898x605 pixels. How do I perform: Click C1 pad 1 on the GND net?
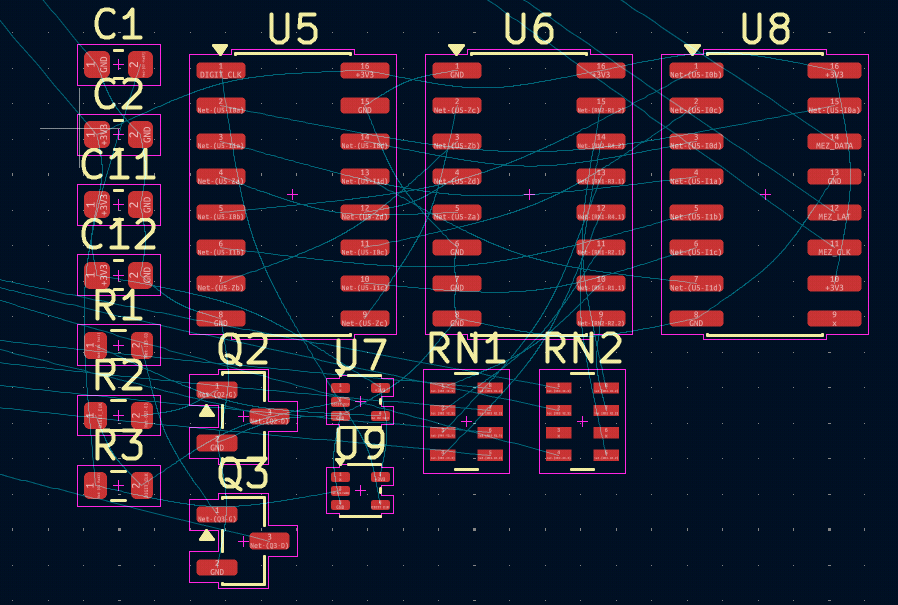[96, 65]
